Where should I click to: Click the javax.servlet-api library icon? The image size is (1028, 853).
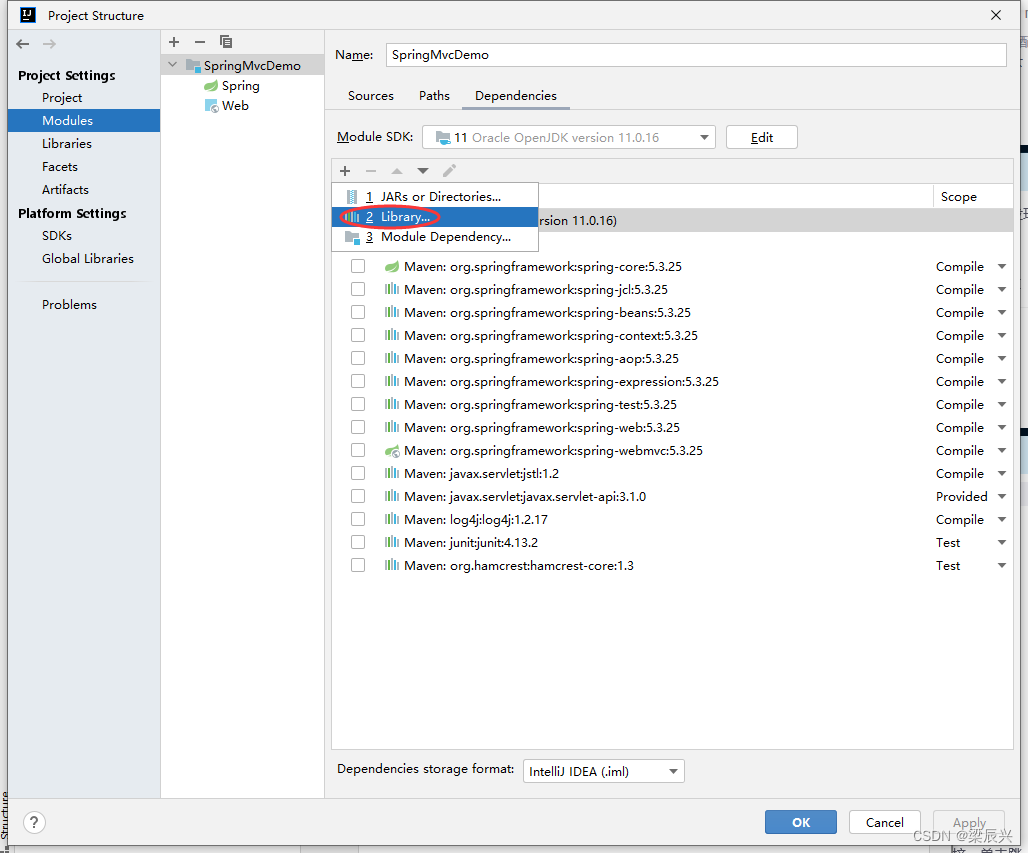click(392, 497)
